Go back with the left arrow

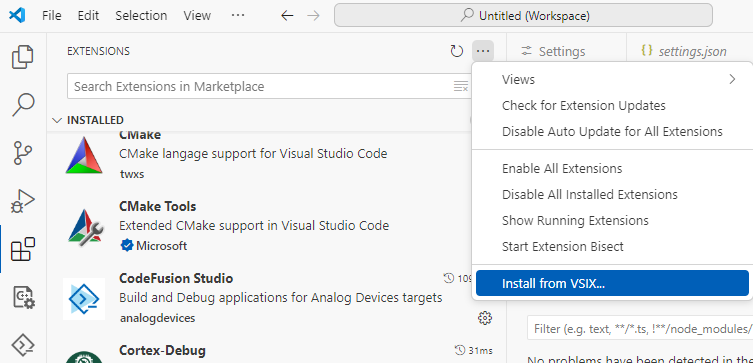point(287,16)
